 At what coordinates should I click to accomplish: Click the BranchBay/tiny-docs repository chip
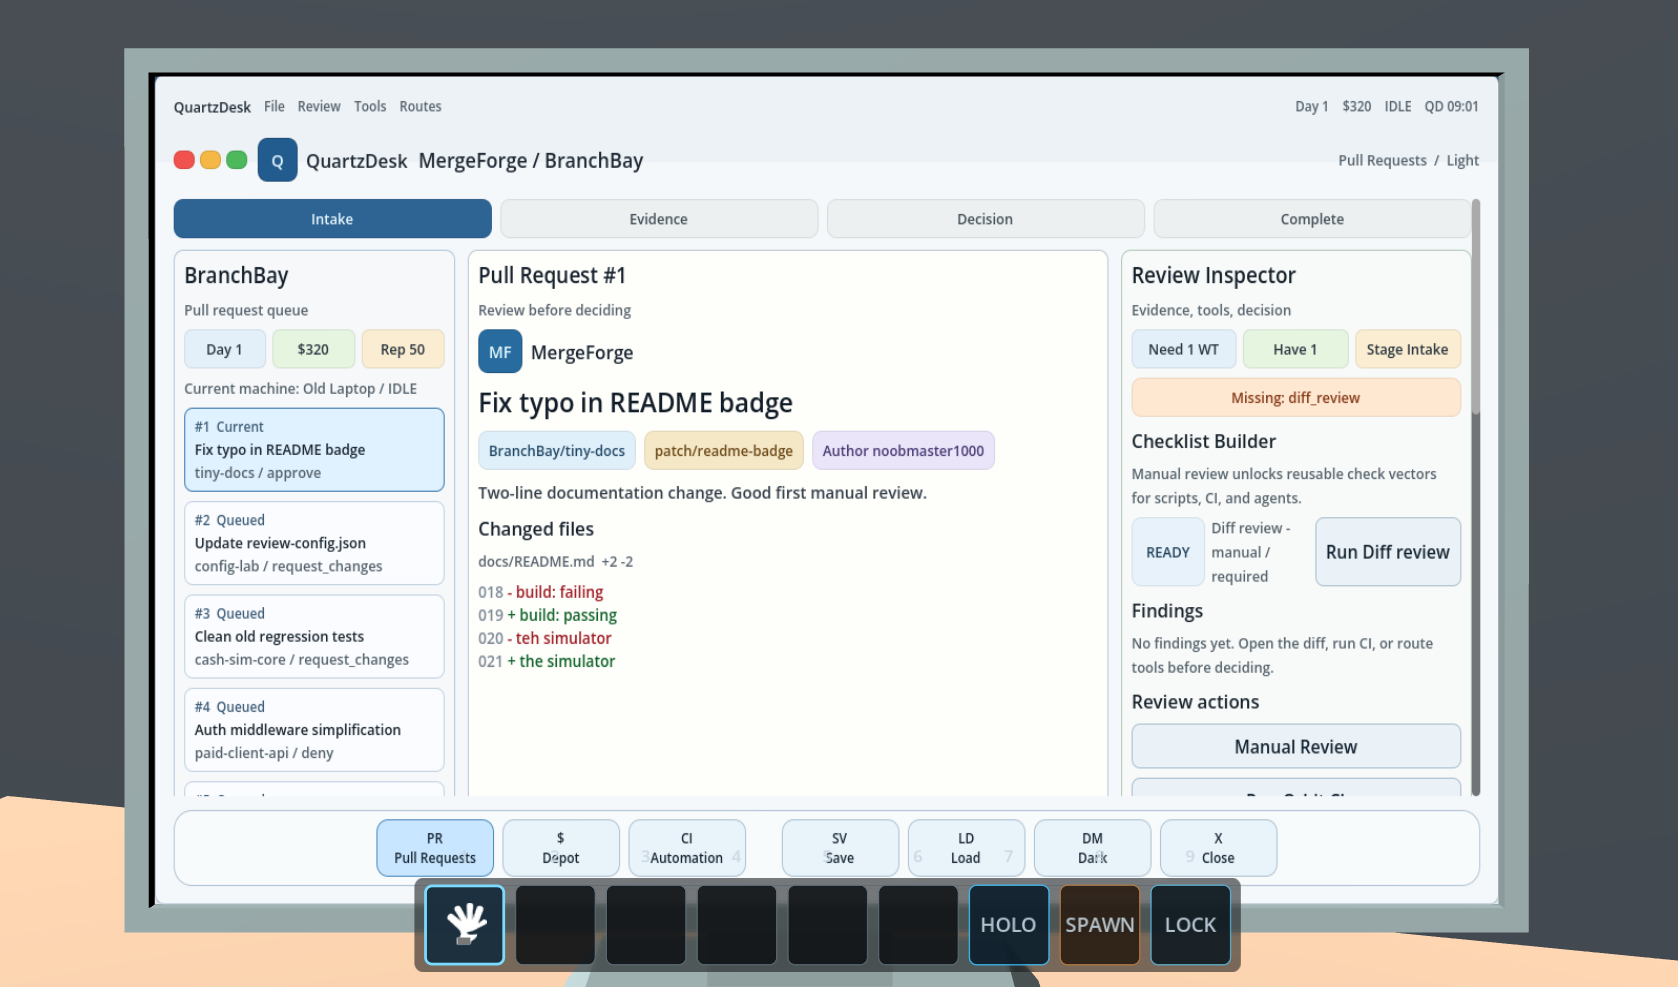tap(557, 450)
